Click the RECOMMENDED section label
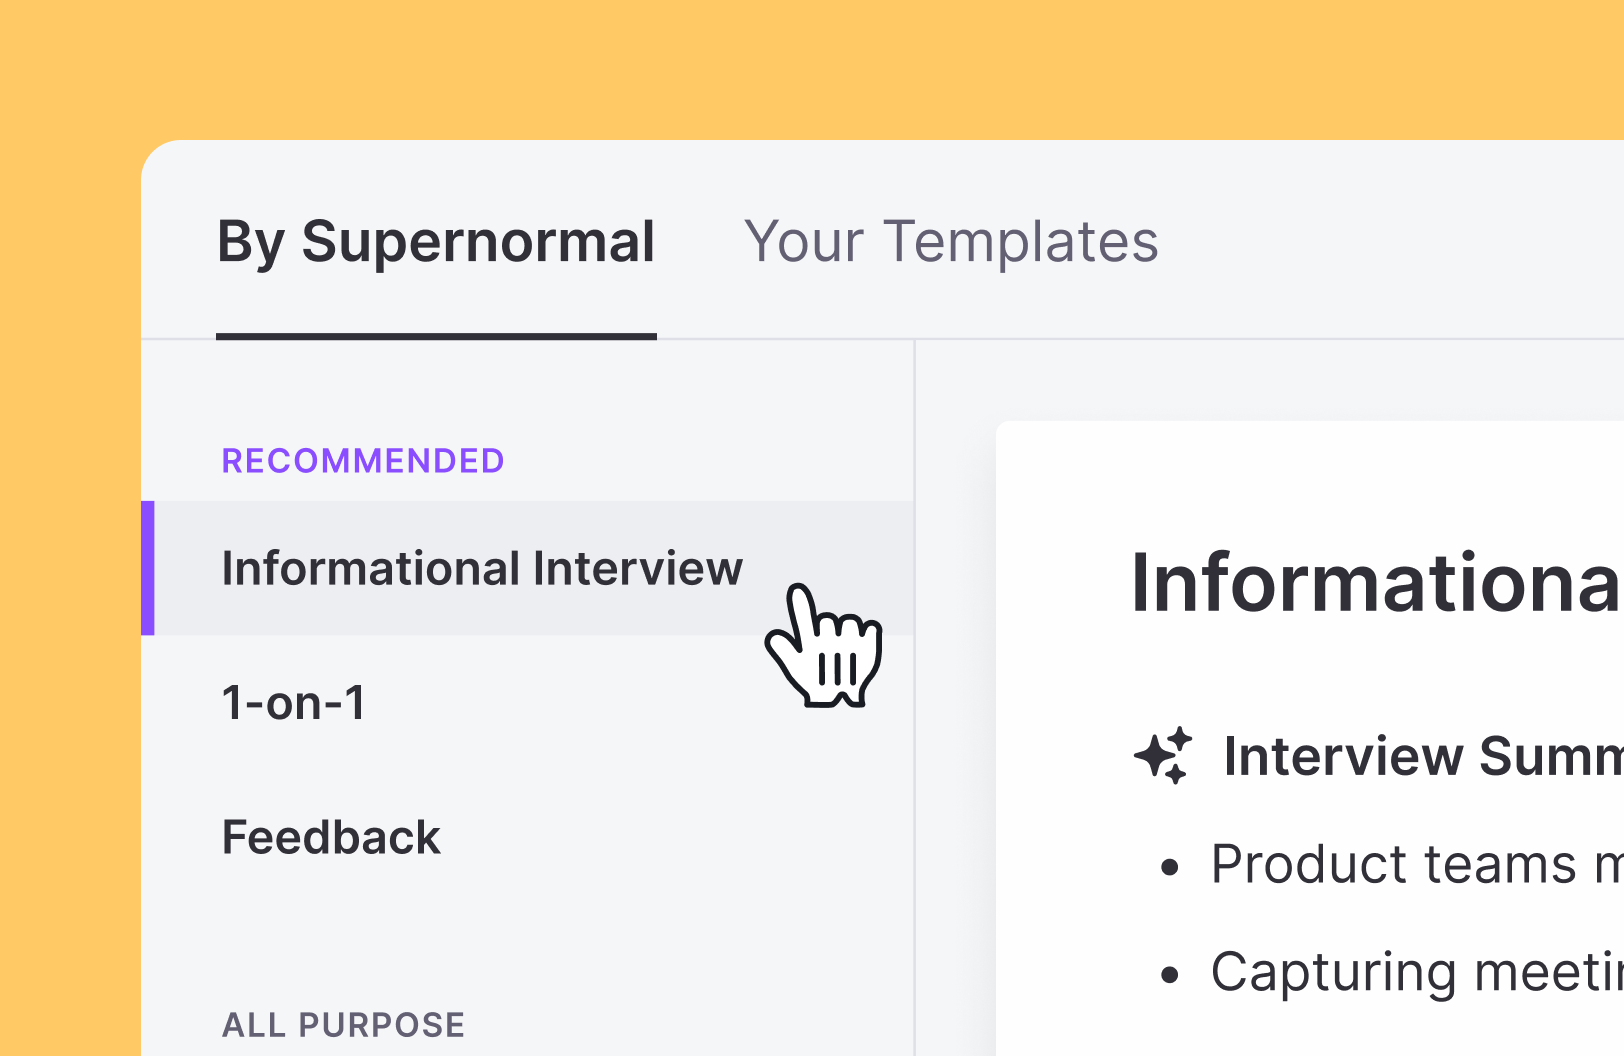The image size is (1624, 1056). tap(363, 461)
